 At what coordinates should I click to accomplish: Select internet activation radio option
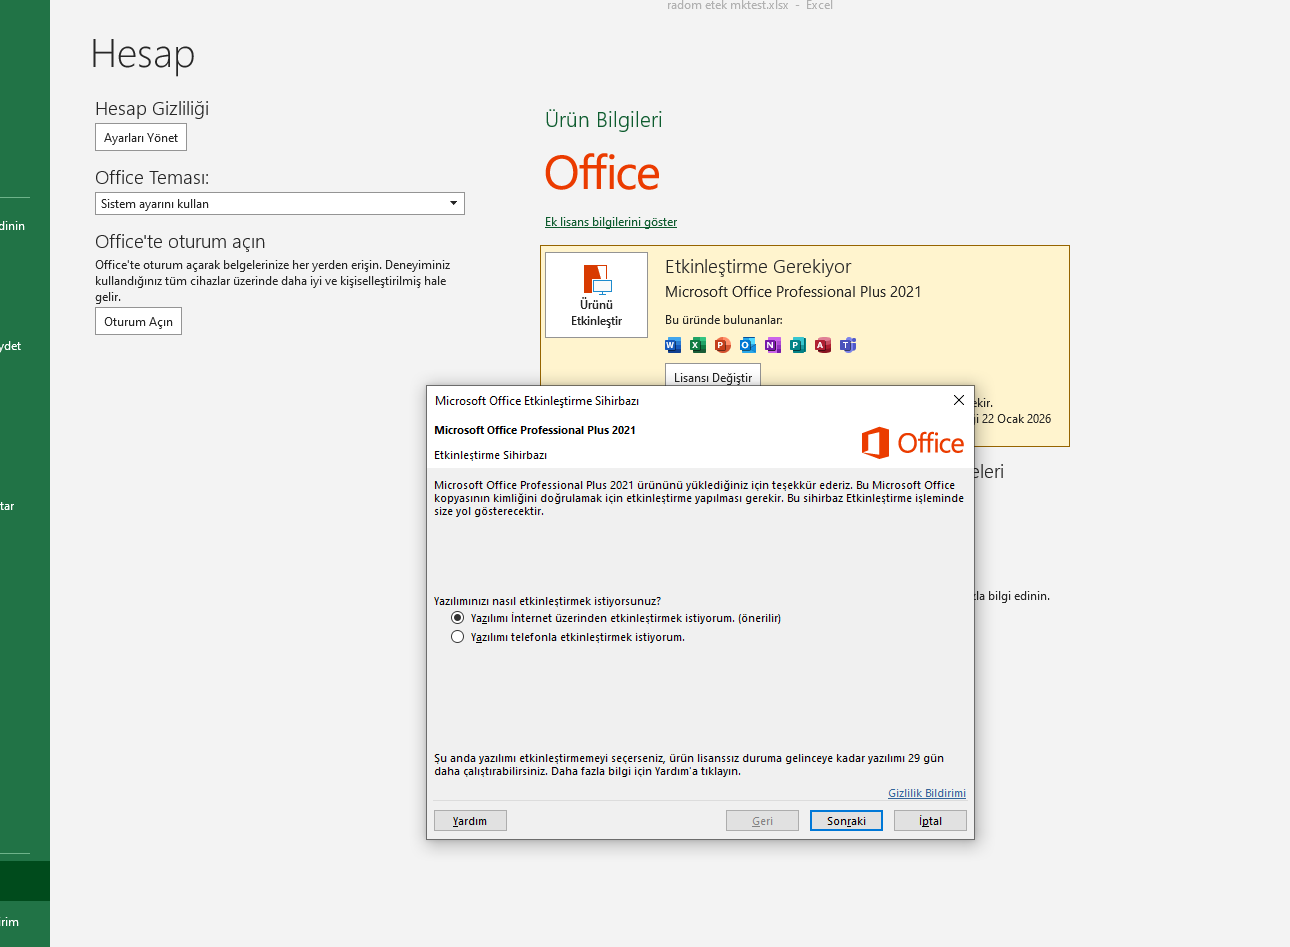coord(457,618)
